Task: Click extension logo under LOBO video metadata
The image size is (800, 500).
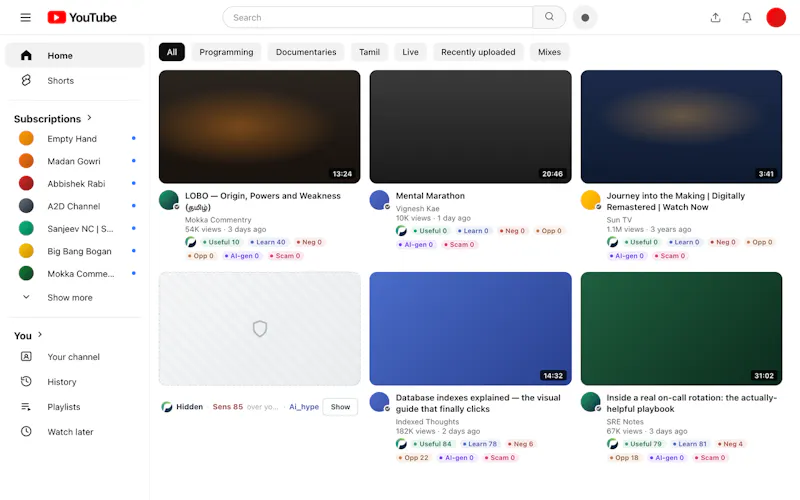Action: (191, 242)
